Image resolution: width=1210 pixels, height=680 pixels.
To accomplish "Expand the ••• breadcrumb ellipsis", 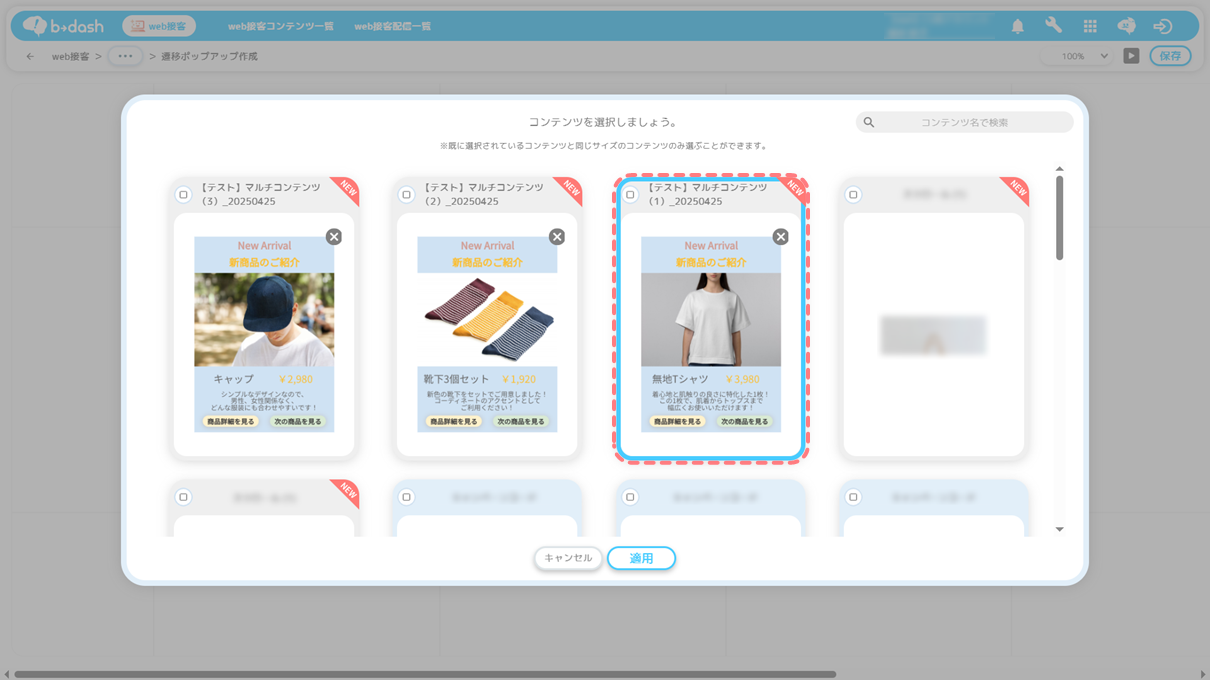I will [x=125, y=56].
